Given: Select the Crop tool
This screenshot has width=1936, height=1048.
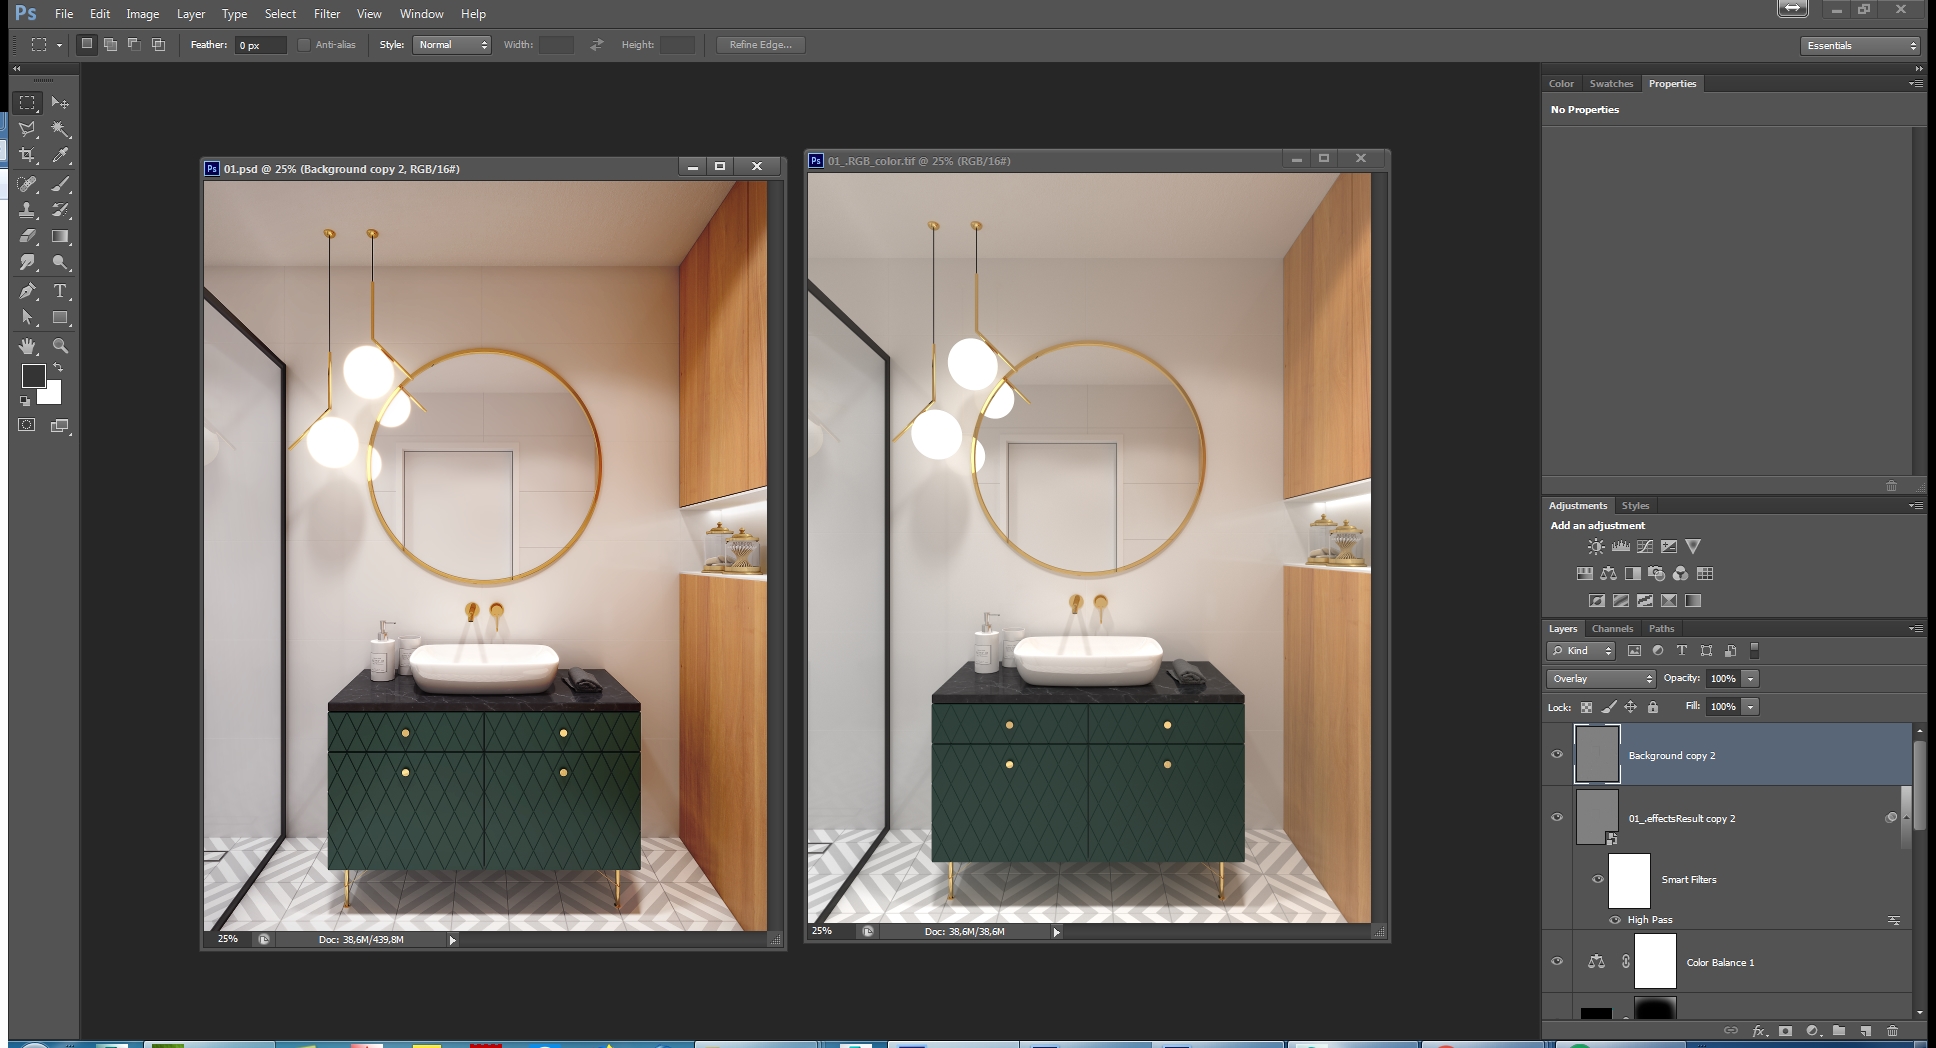Looking at the screenshot, I should (28, 156).
